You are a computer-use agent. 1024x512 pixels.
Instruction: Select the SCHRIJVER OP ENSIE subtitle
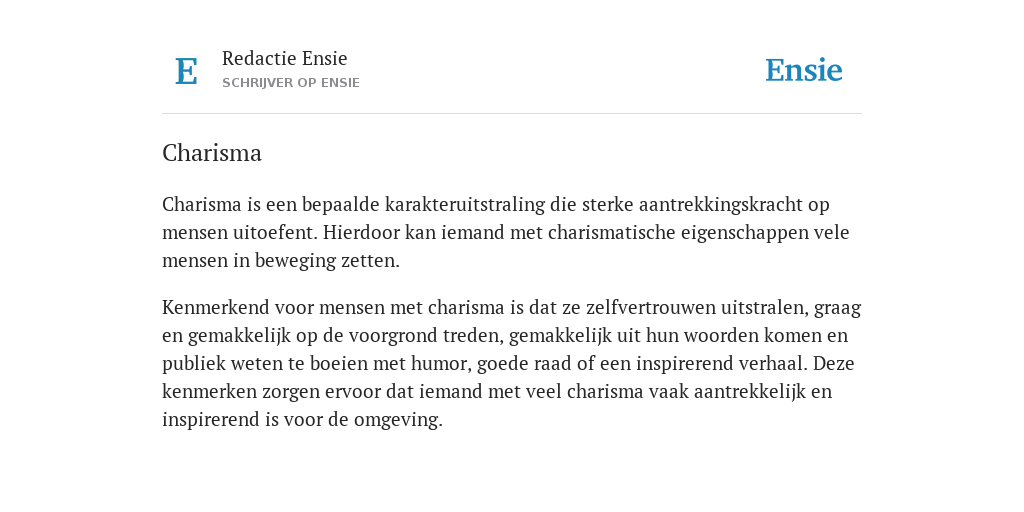coord(291,83)
